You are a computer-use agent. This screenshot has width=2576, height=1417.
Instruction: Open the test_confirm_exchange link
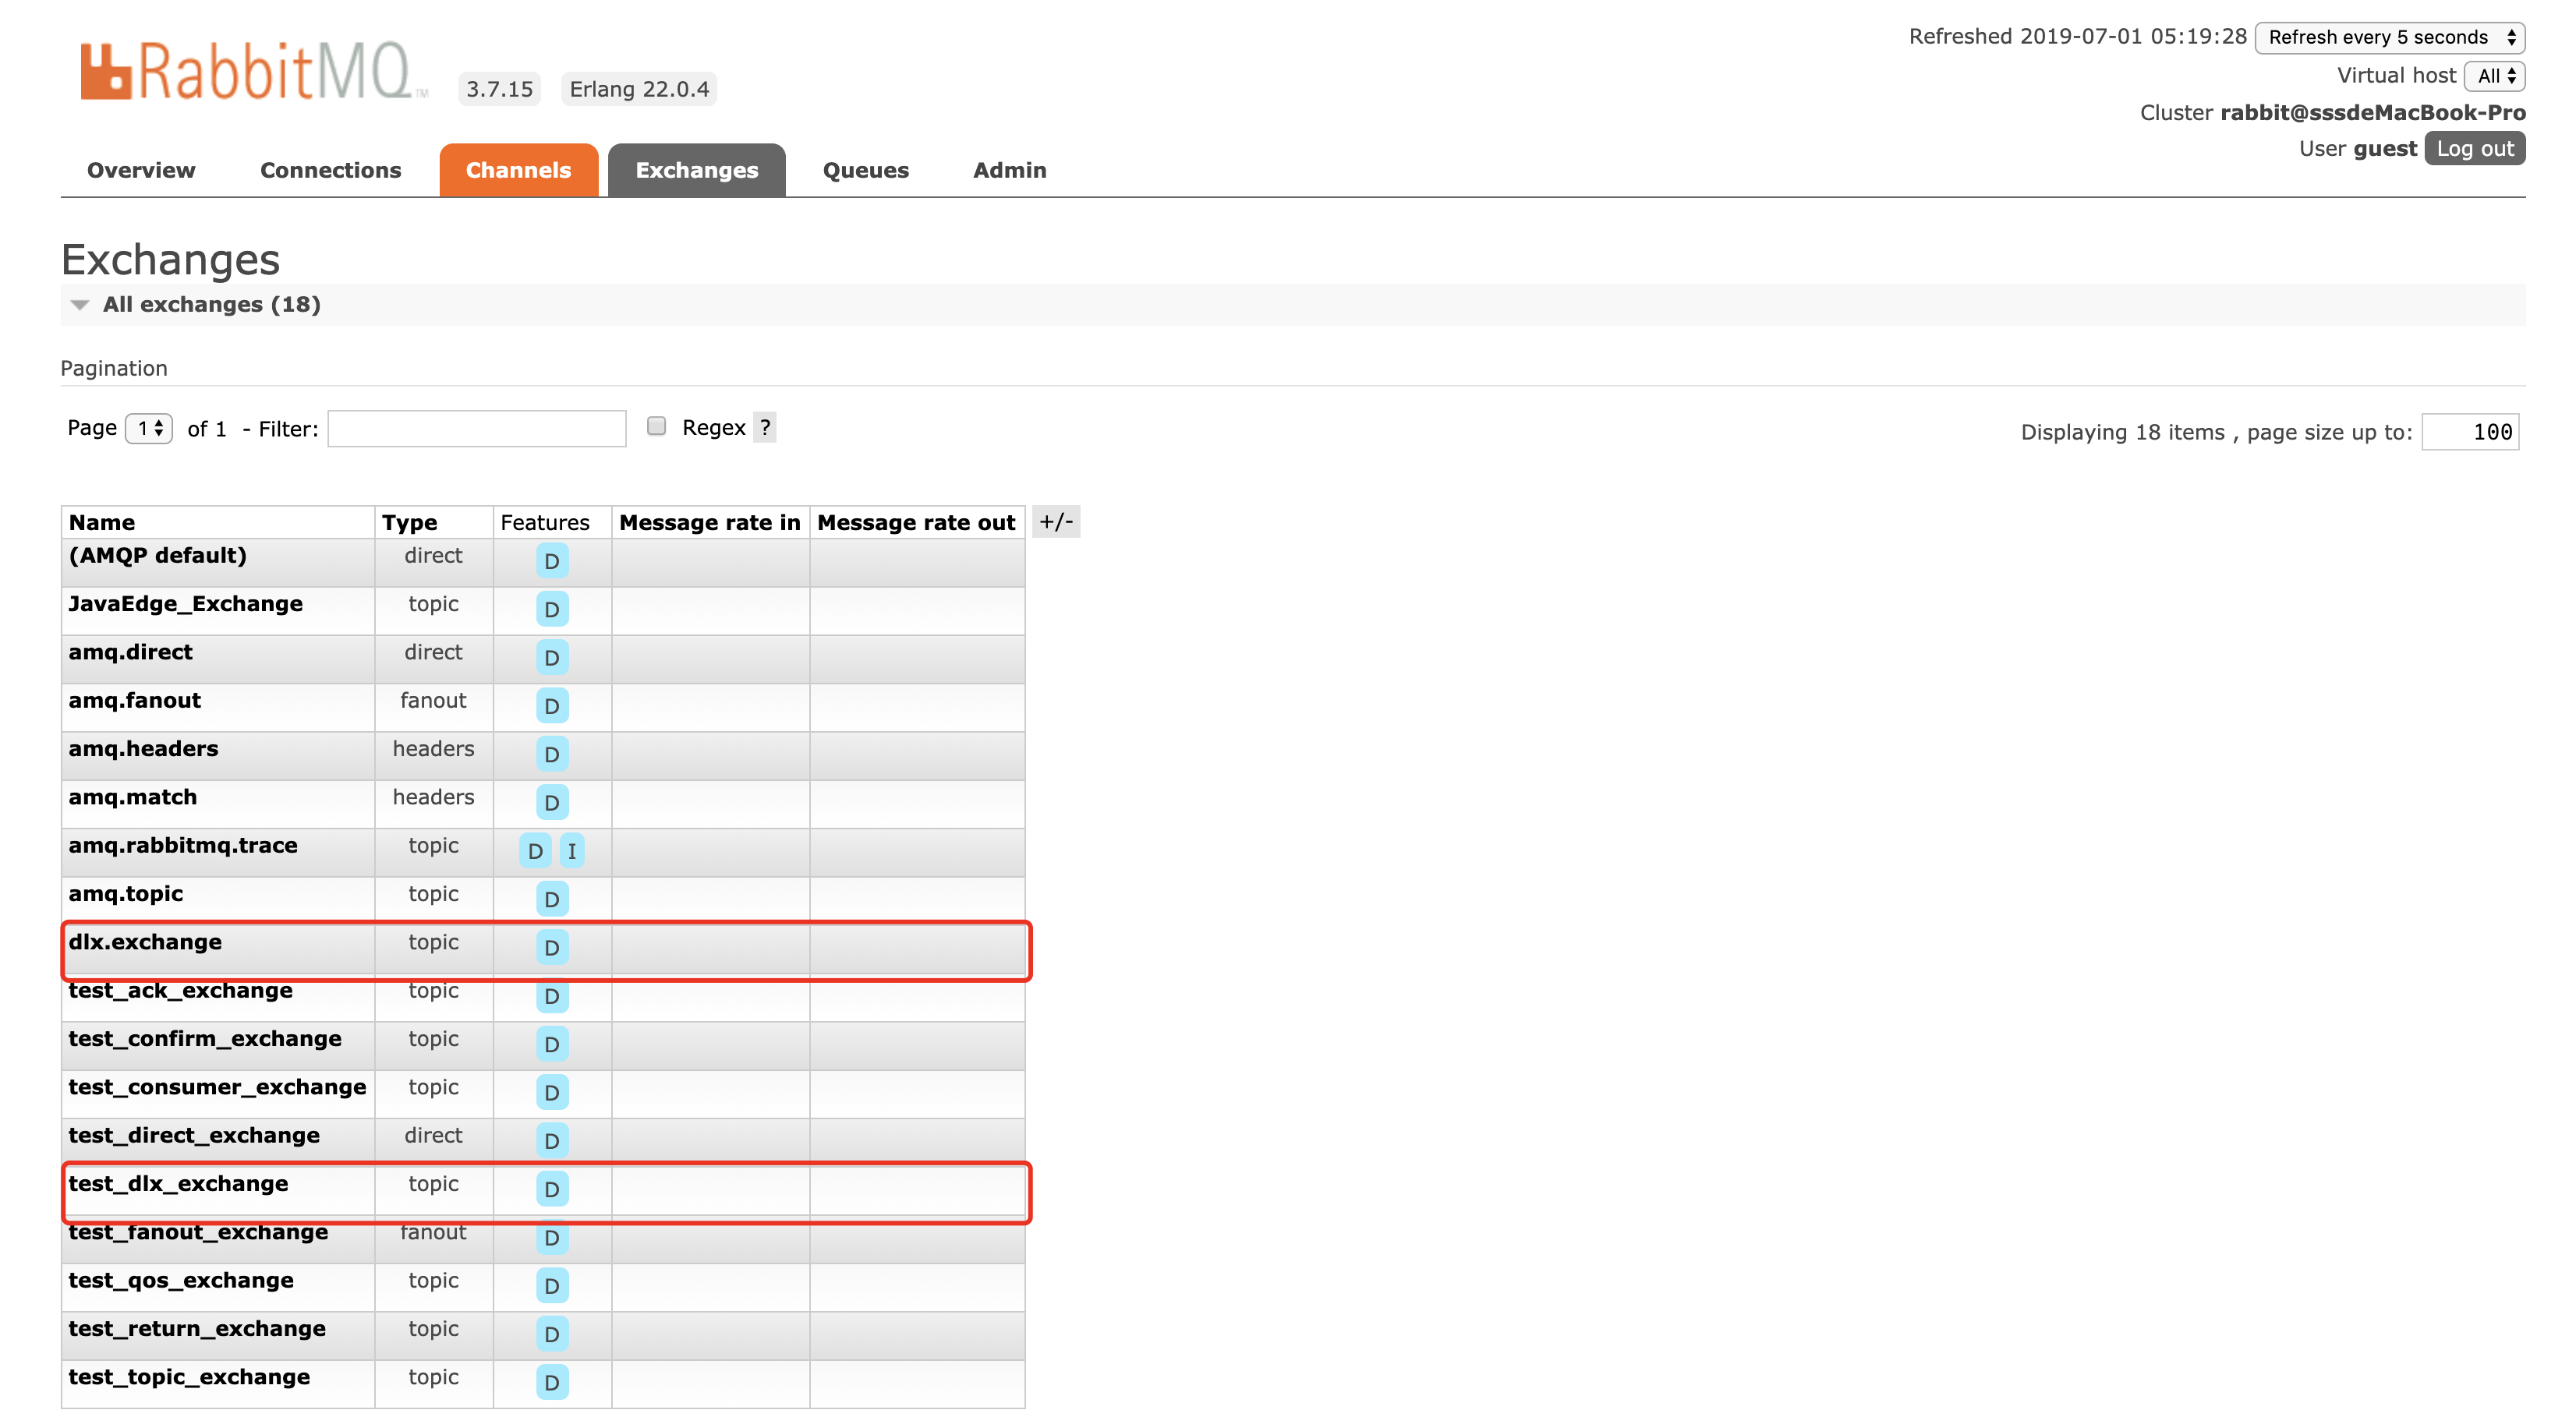[205, 1038]
